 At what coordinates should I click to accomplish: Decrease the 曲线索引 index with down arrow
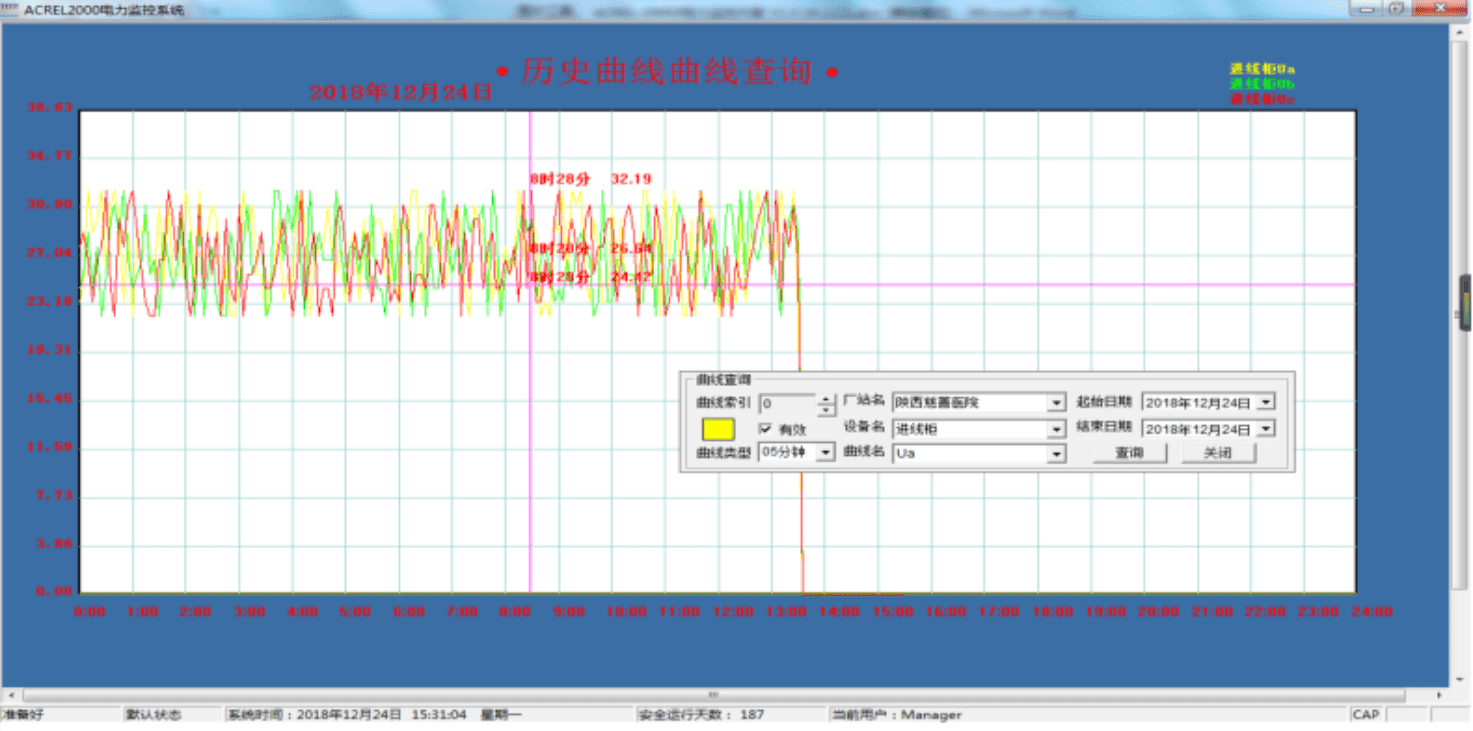(x=825, y=409)
